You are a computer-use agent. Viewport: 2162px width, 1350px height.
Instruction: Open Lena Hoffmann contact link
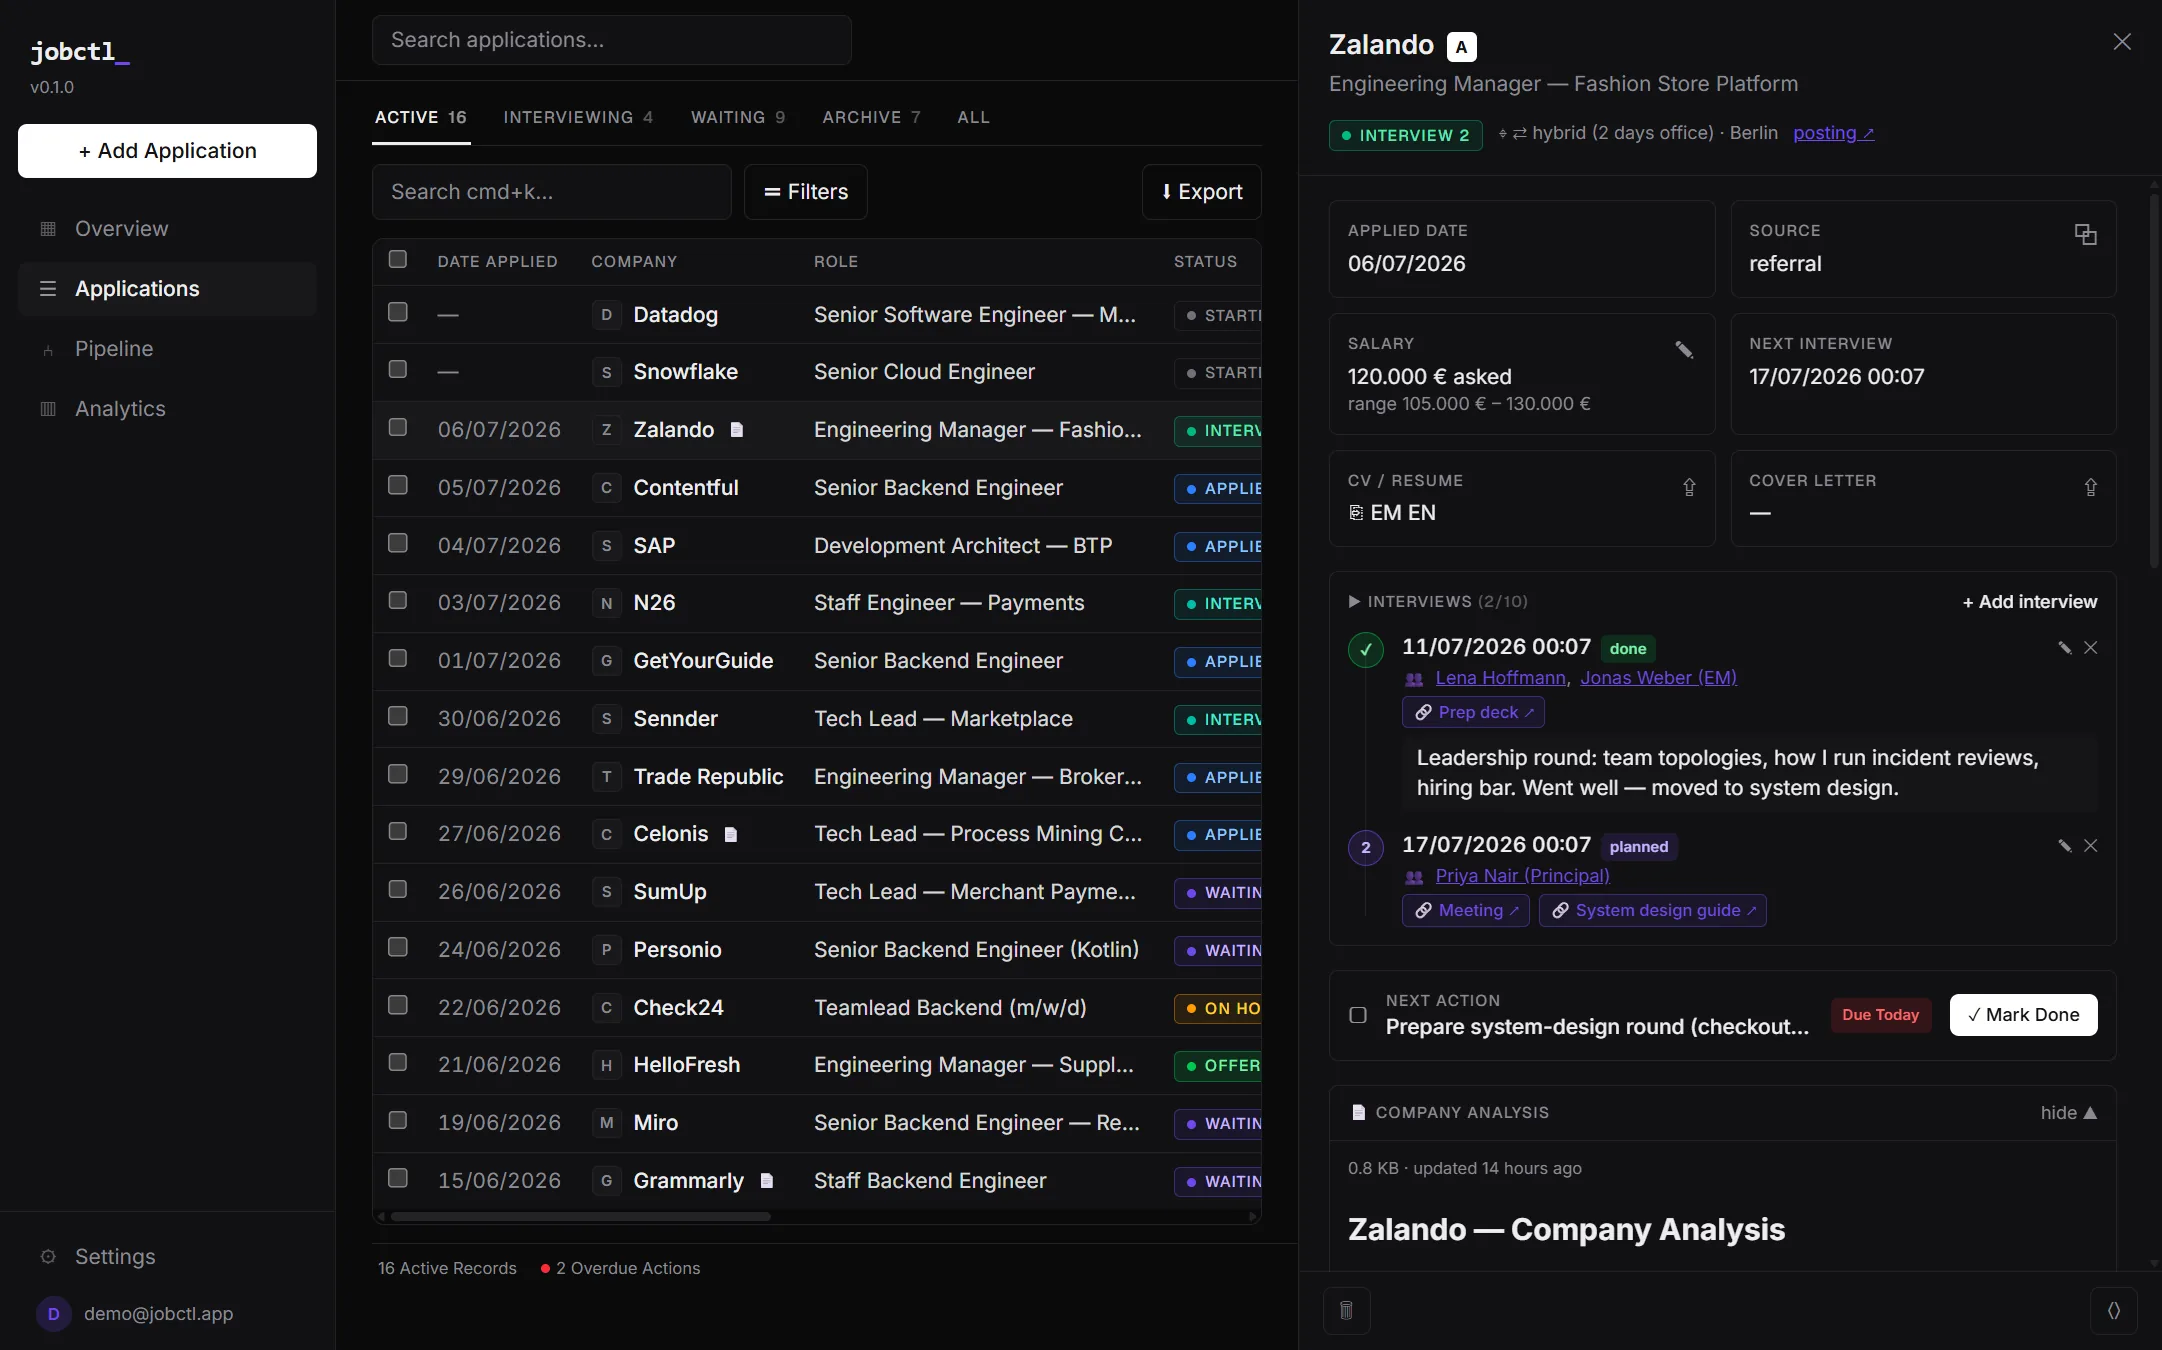tap(1502, 678)
